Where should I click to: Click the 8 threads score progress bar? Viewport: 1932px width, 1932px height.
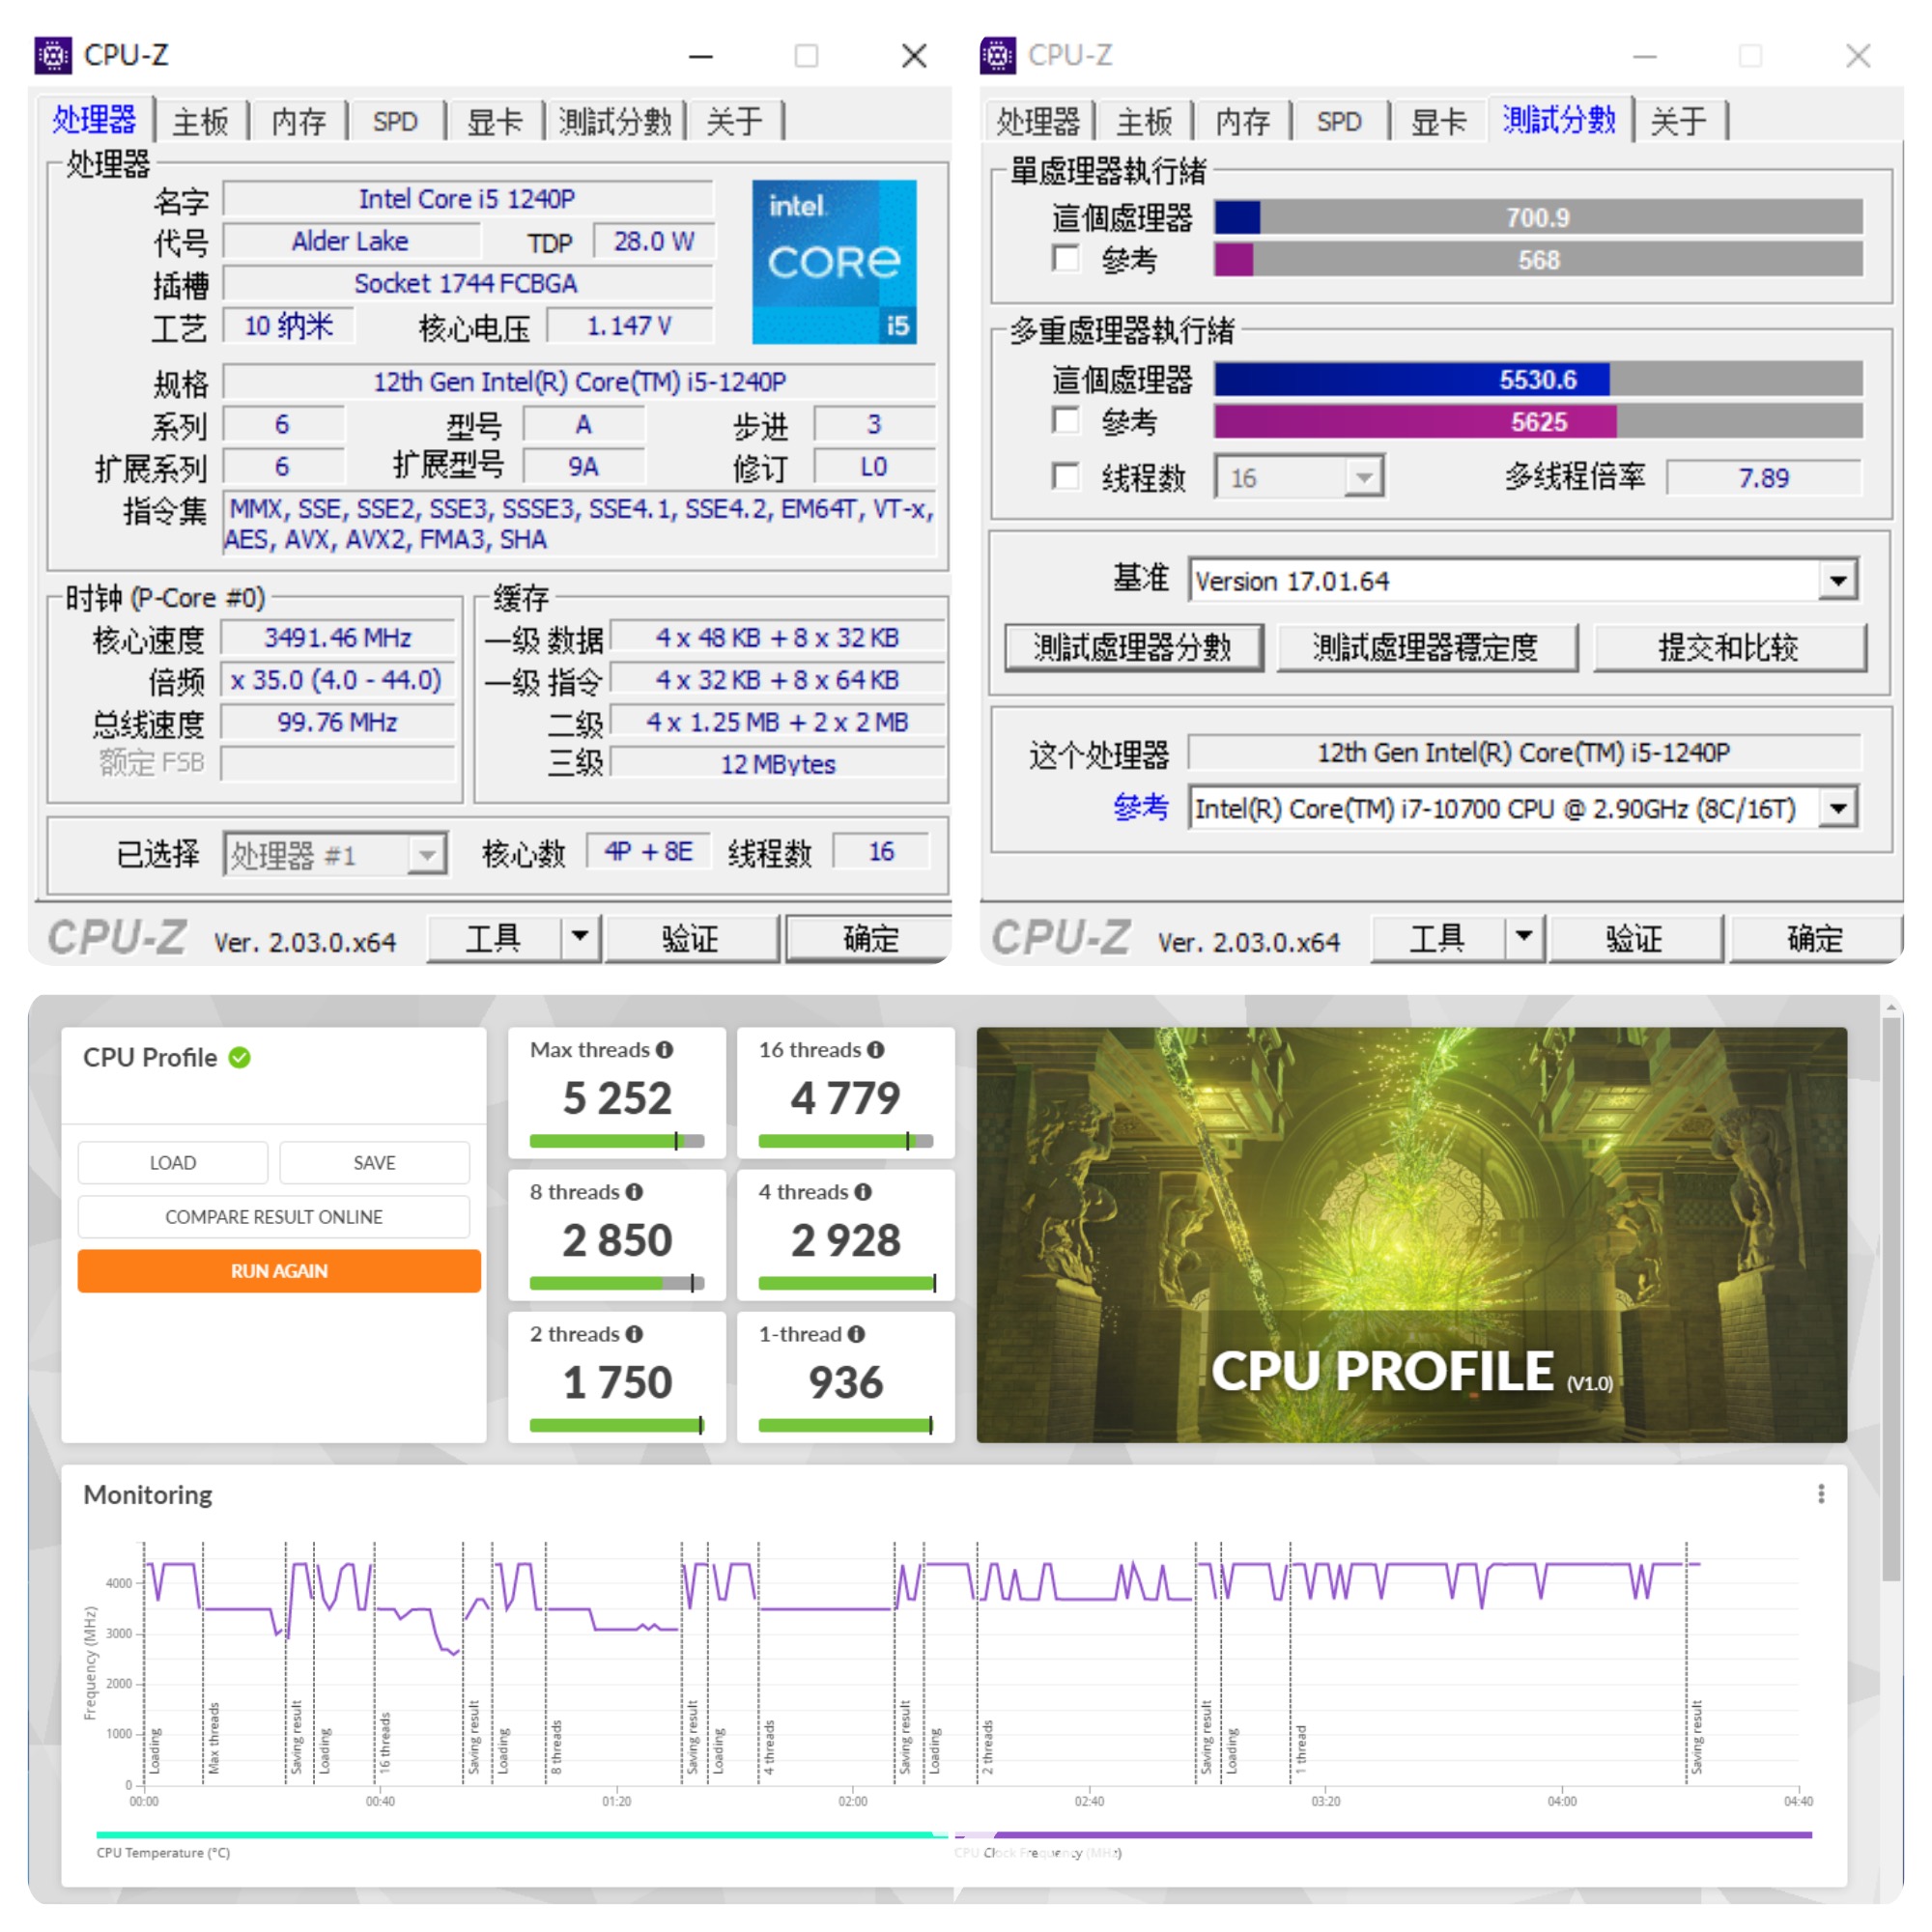pyautogui.click(x=615, y=1282)
